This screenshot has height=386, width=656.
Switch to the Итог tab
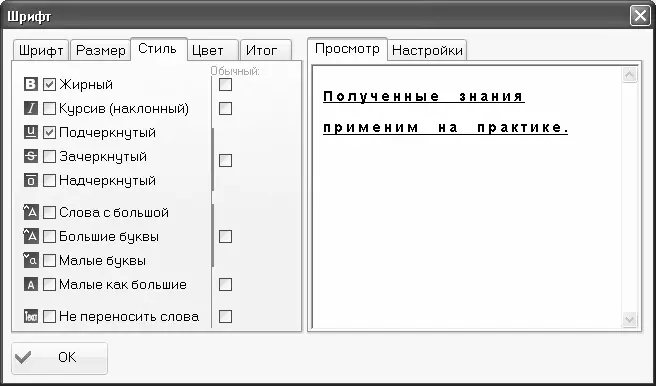(x=266, y=51)
